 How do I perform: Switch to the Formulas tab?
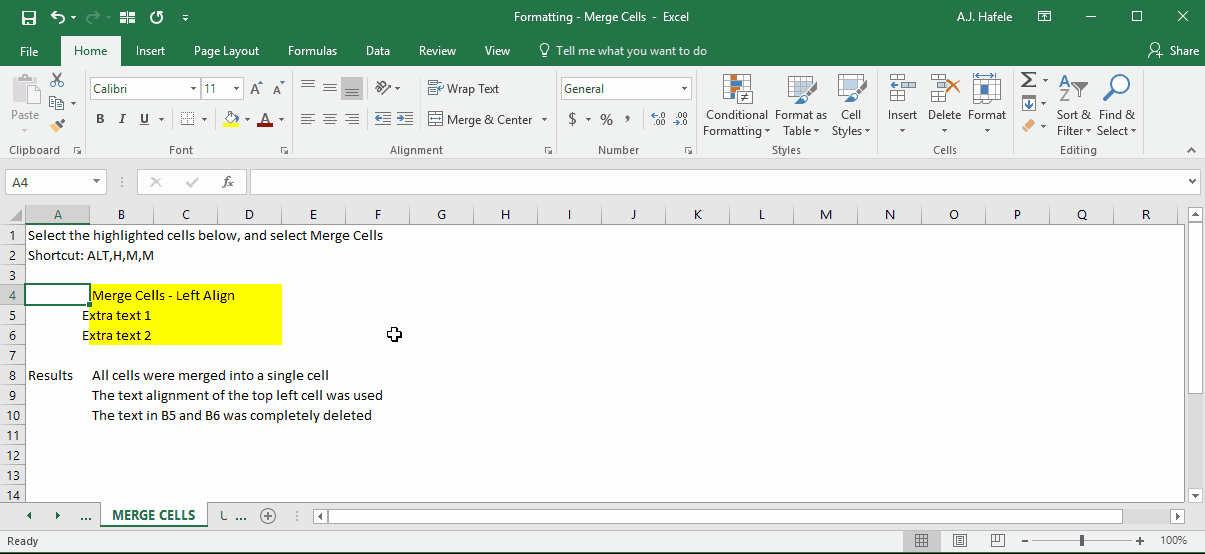click(x=312, y=51)
